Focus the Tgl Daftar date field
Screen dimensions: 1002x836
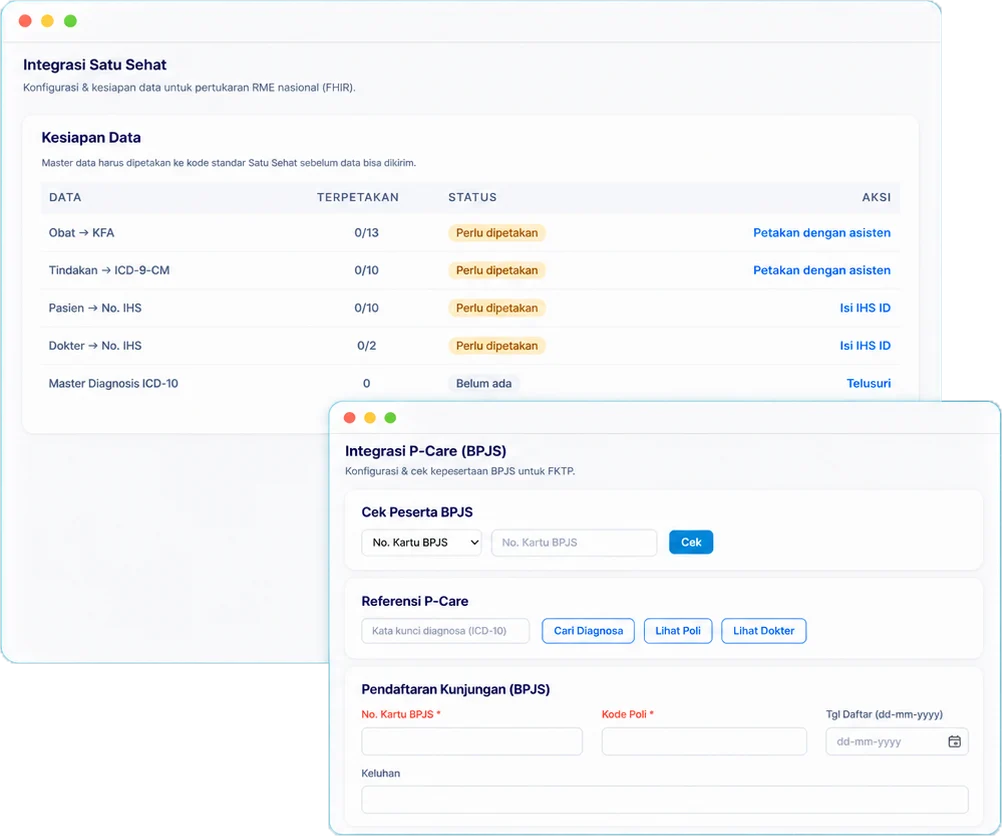click(x=897, y=741)
